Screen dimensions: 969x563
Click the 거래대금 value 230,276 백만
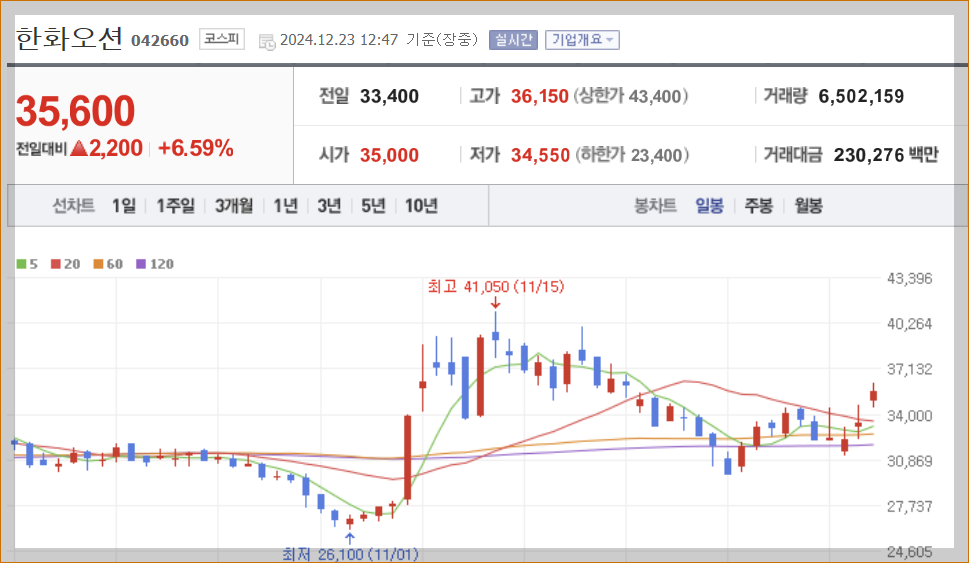click(886, 155)
